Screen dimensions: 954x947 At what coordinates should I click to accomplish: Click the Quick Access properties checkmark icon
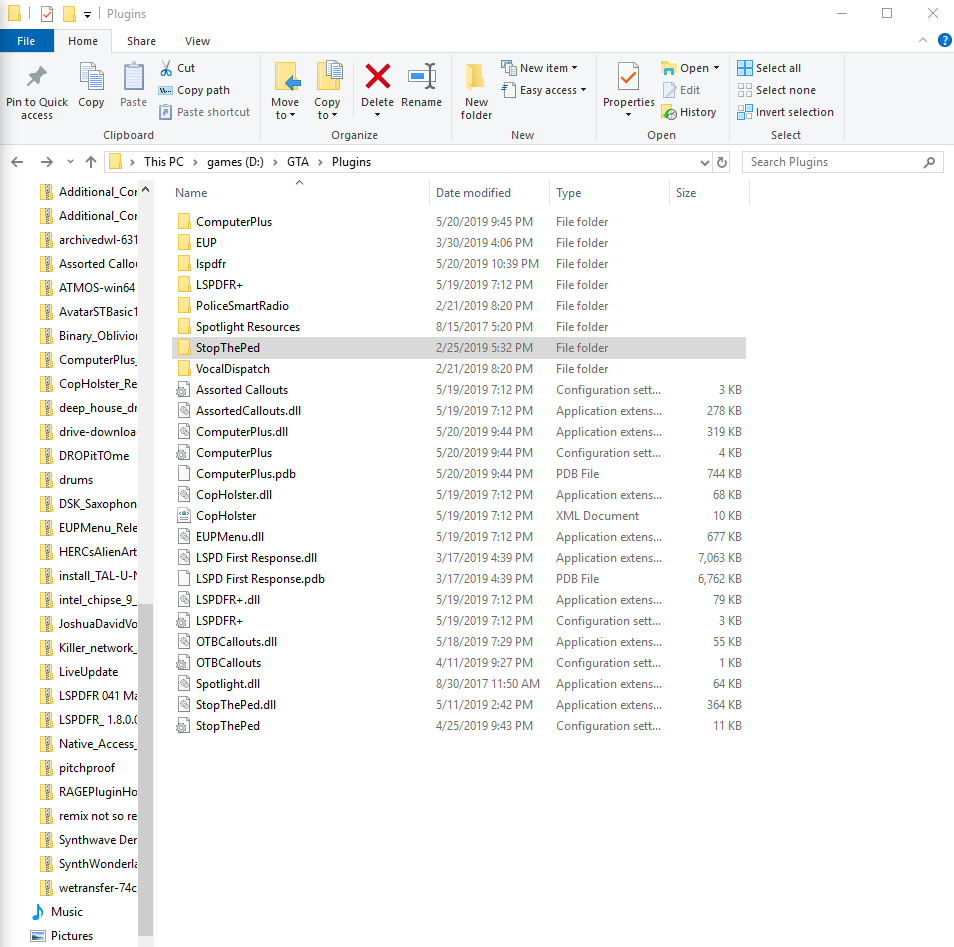point(47,13)
